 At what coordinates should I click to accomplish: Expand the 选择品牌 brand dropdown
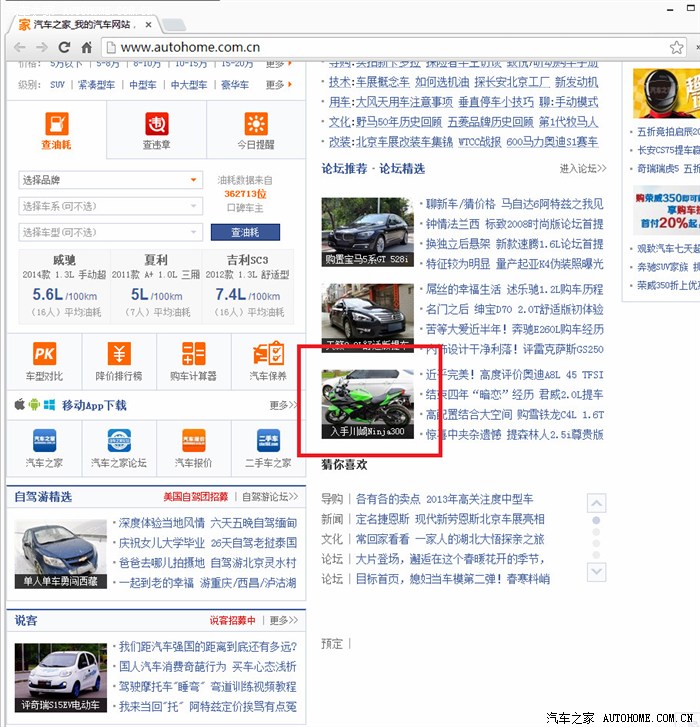110,180
